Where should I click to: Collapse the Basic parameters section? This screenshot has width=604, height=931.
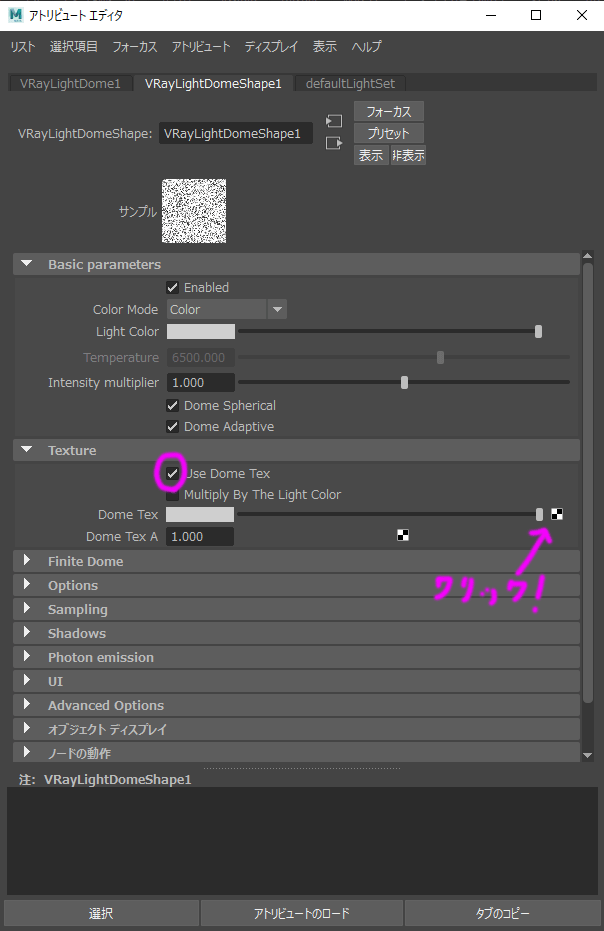(x=27, y=264)
